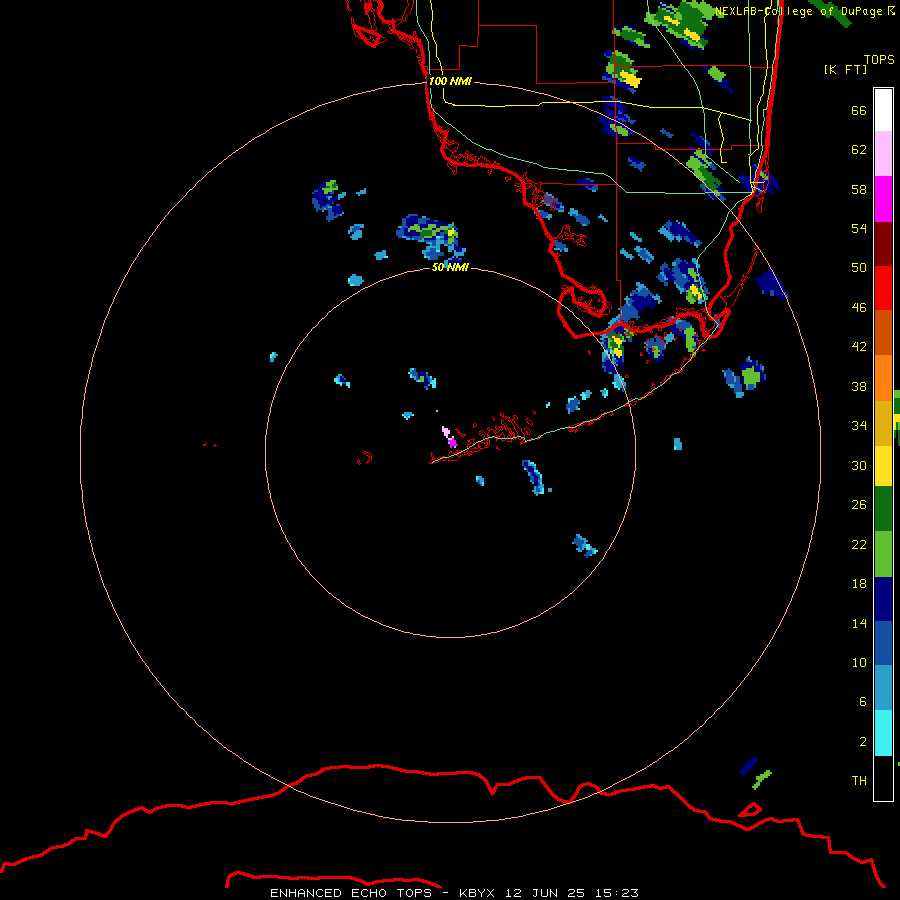Click the 100 NMI range ring label
The width and height of the screenshot is (900, 900).
point(450,81)
